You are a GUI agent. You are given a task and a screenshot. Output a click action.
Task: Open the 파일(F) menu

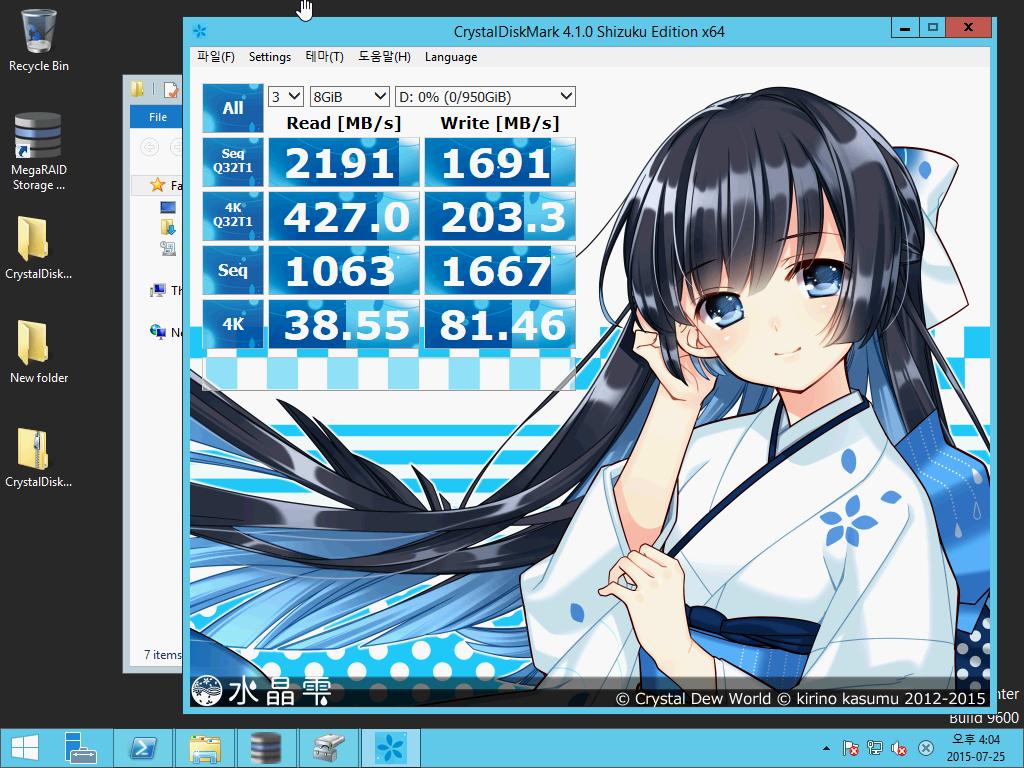[x=216, y=57]
